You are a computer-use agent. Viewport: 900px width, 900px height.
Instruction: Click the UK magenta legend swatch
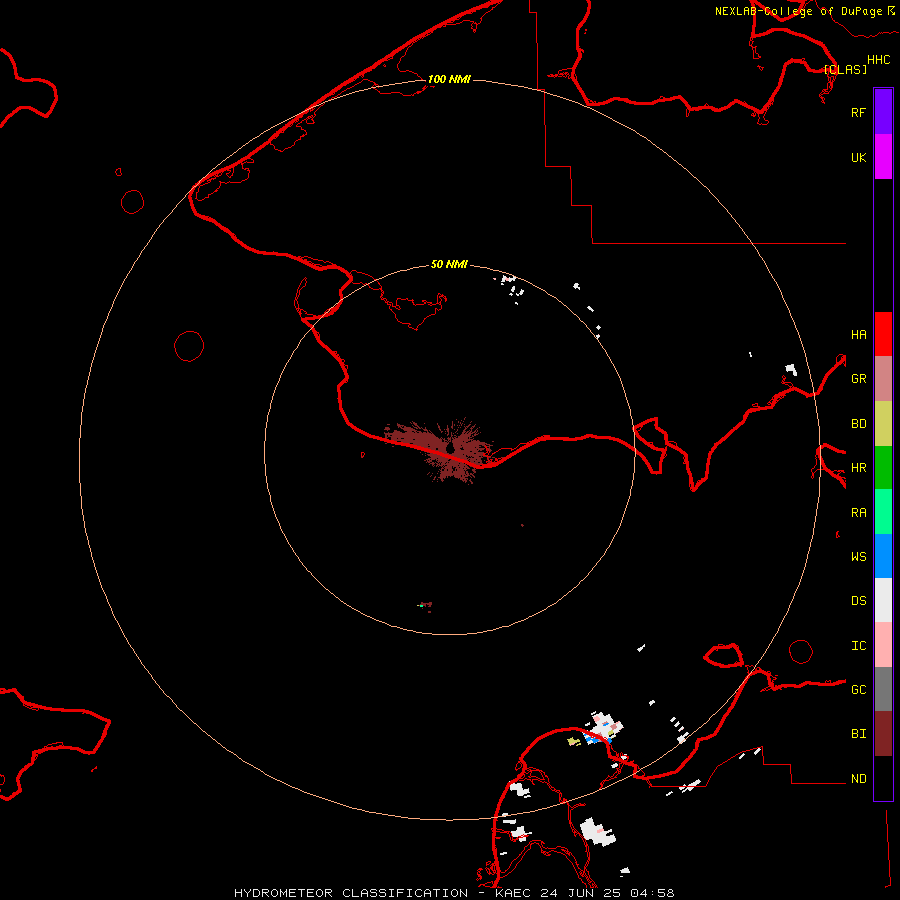(883, 157)
